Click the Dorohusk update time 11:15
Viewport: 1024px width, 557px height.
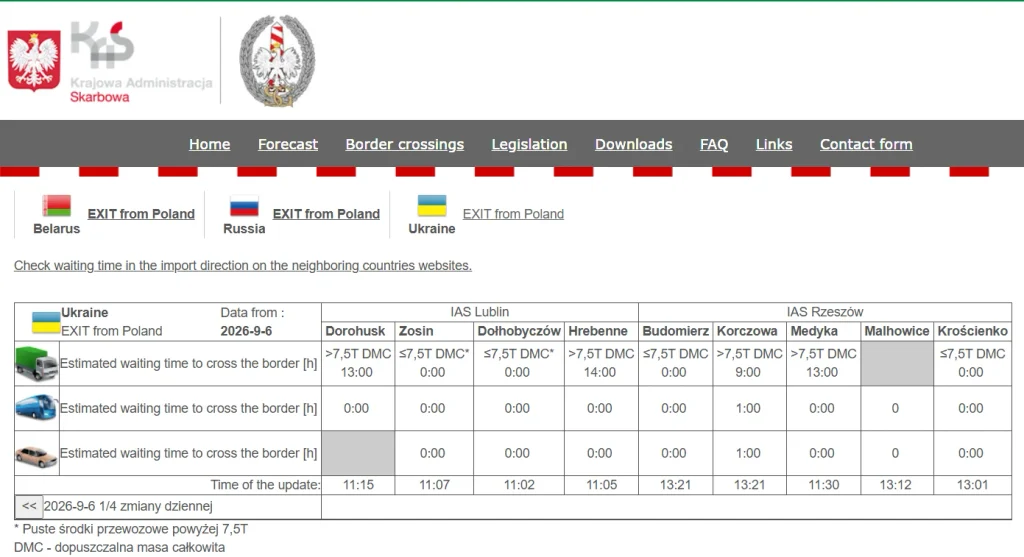click(x=359, y=485)
